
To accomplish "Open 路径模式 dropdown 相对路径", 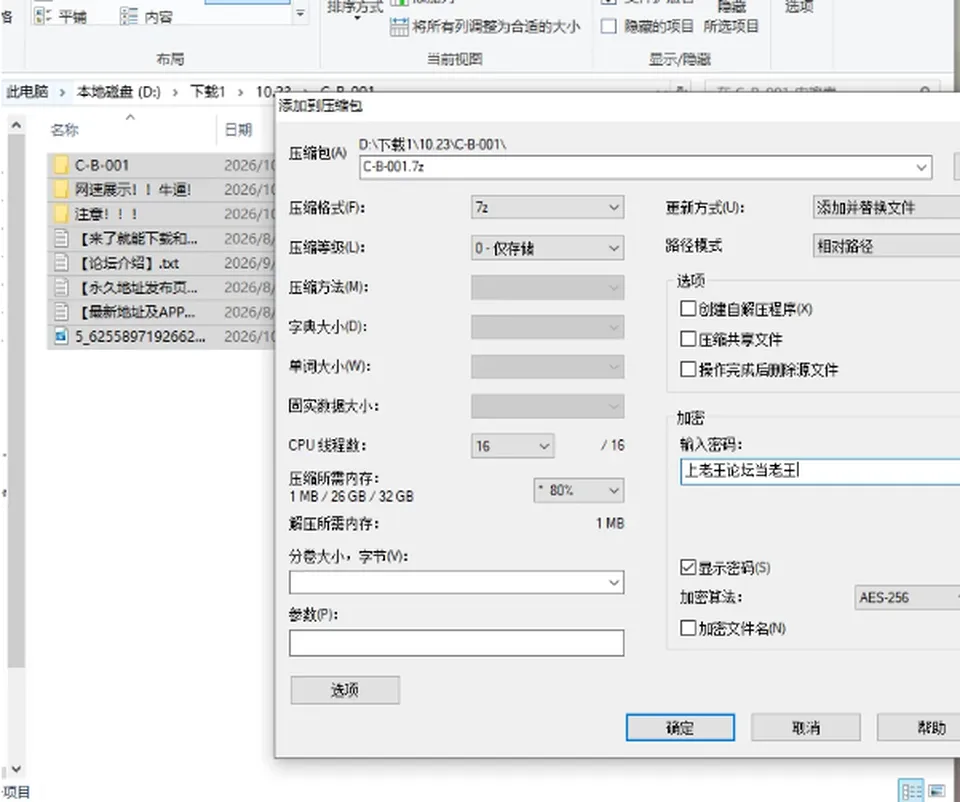I will click(x=887, y=246).
